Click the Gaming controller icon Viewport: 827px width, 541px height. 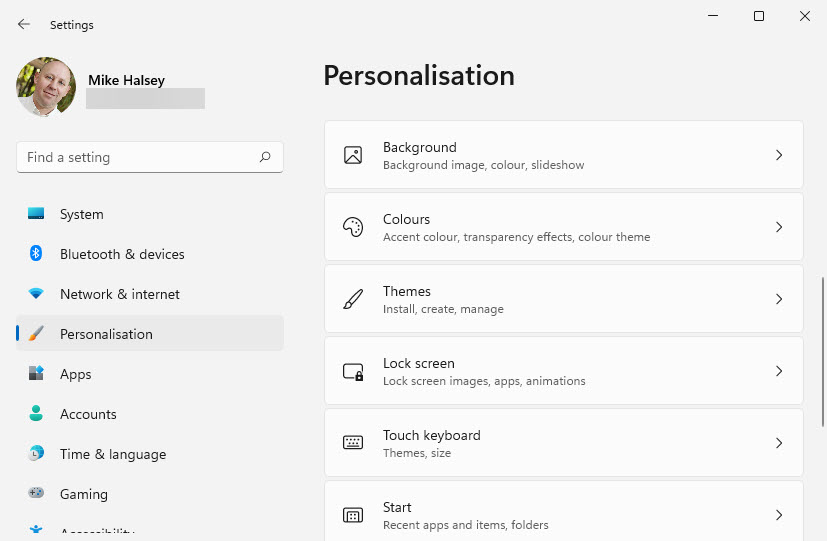36,494
